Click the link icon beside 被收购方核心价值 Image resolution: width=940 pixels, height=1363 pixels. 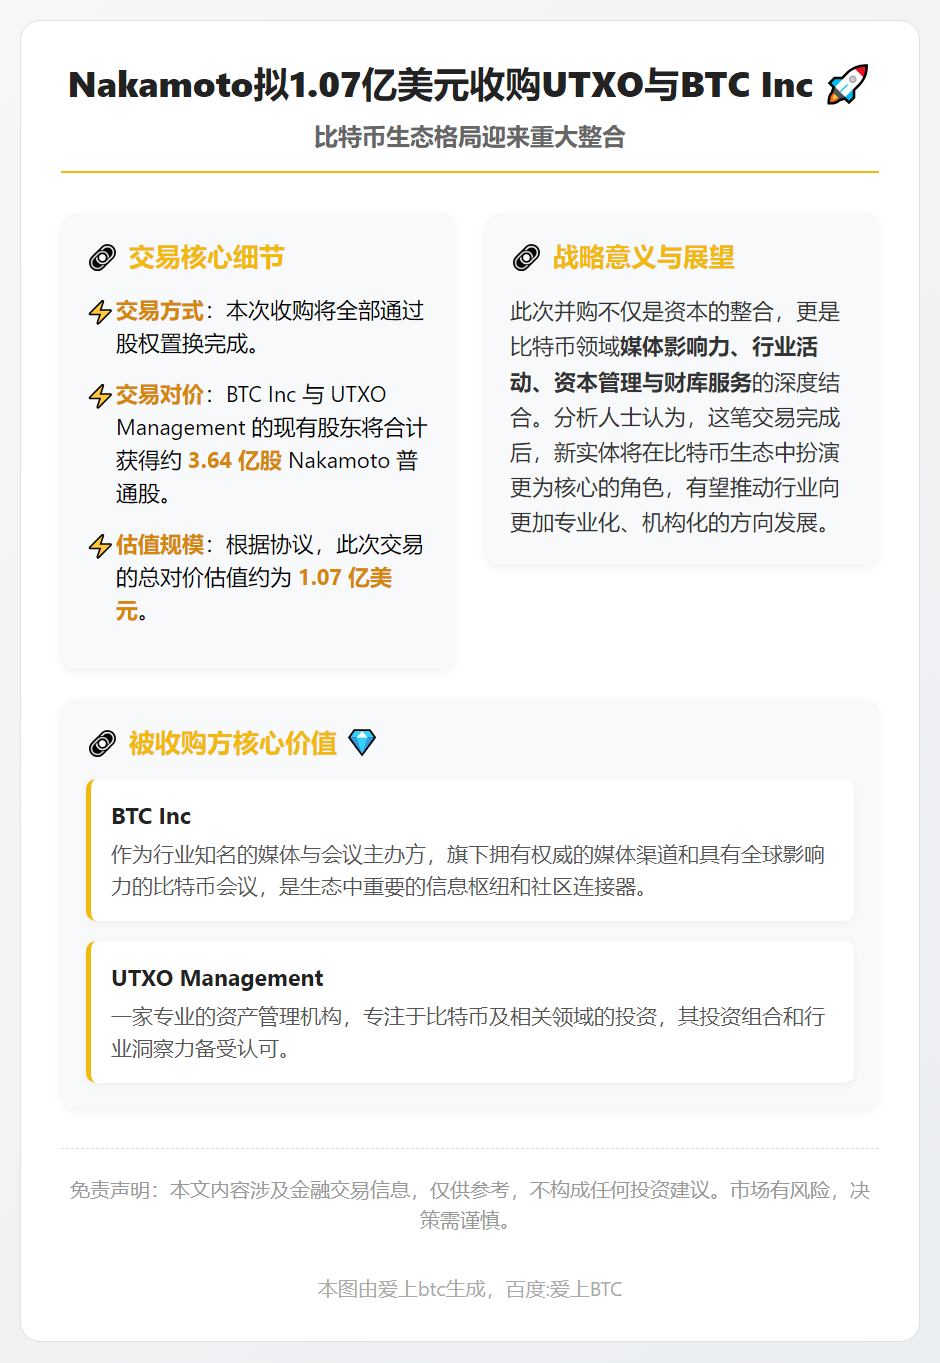(x=102, y=743)
